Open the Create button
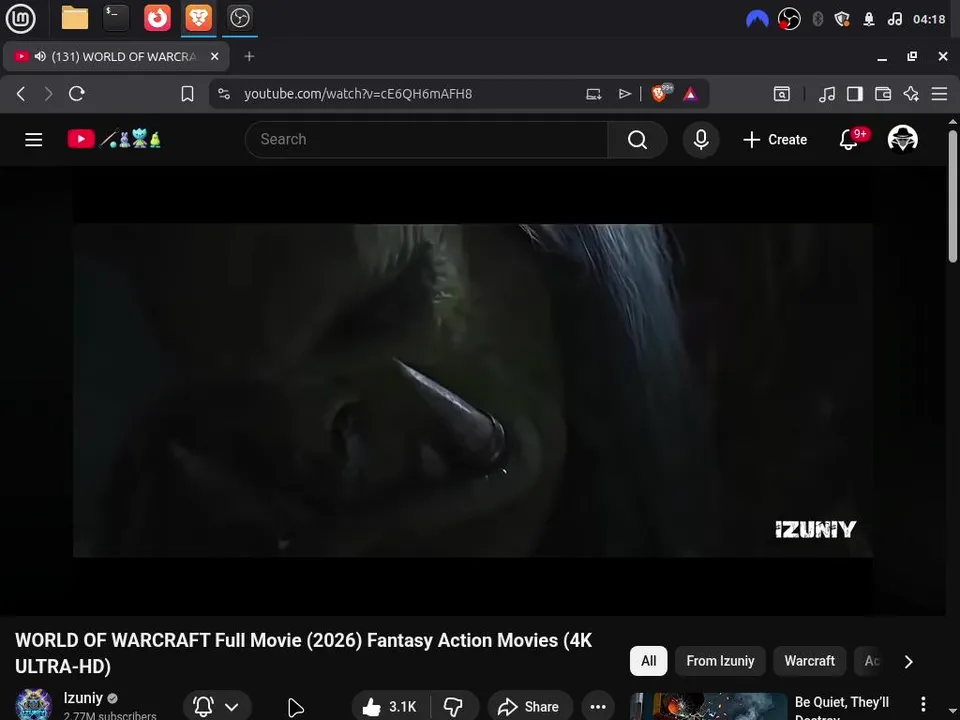The width and height of the screenshot is (960, 720). tap(775, 140)
